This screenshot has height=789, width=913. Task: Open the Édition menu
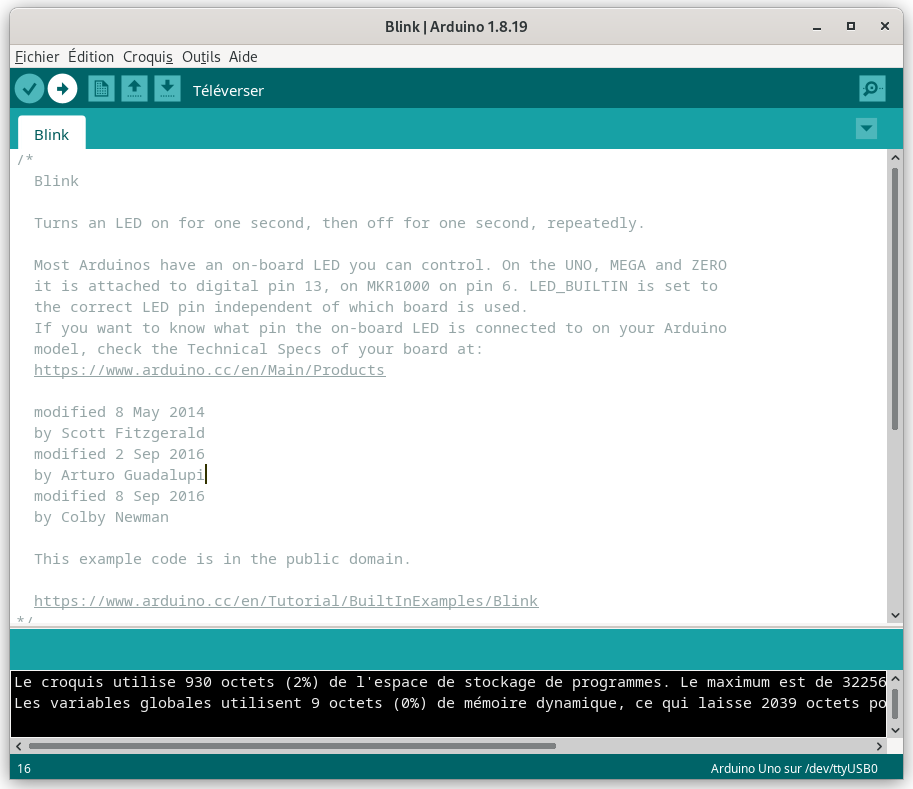pos(91,57)
